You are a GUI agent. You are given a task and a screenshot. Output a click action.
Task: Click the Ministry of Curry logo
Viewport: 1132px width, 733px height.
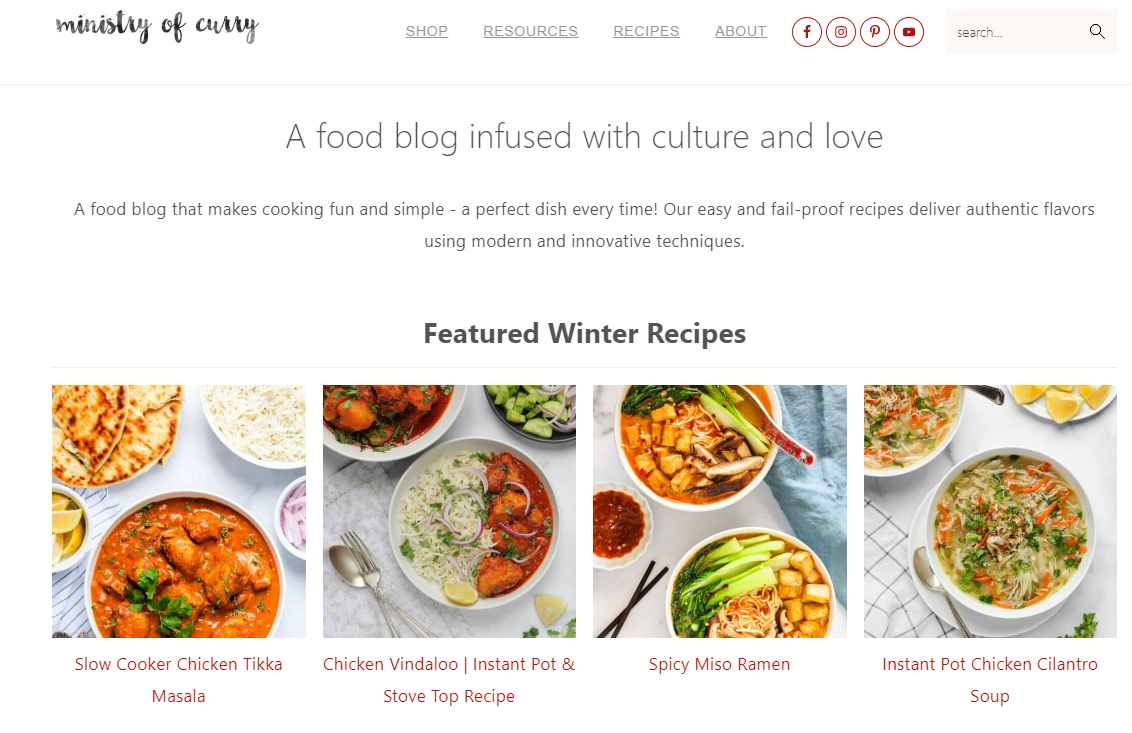point(157,27)
